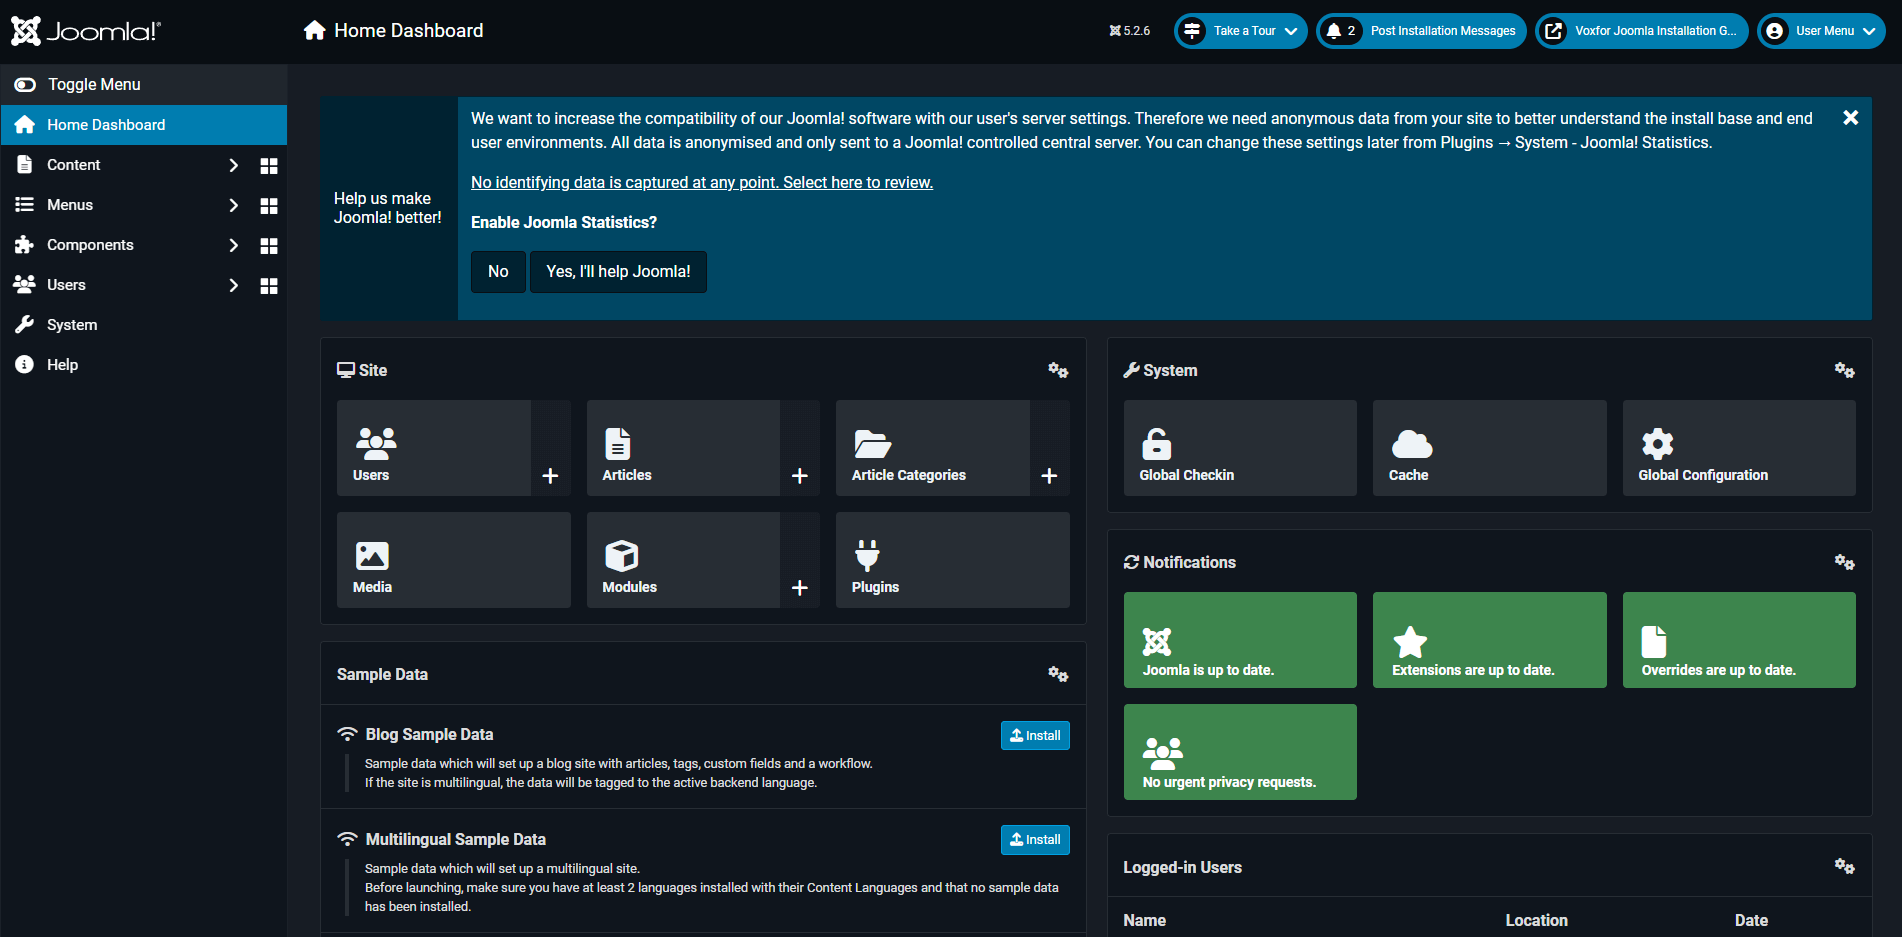Install the Blog Sample Data
This screenshot has width=1902, height=937.
point(1035,735)
